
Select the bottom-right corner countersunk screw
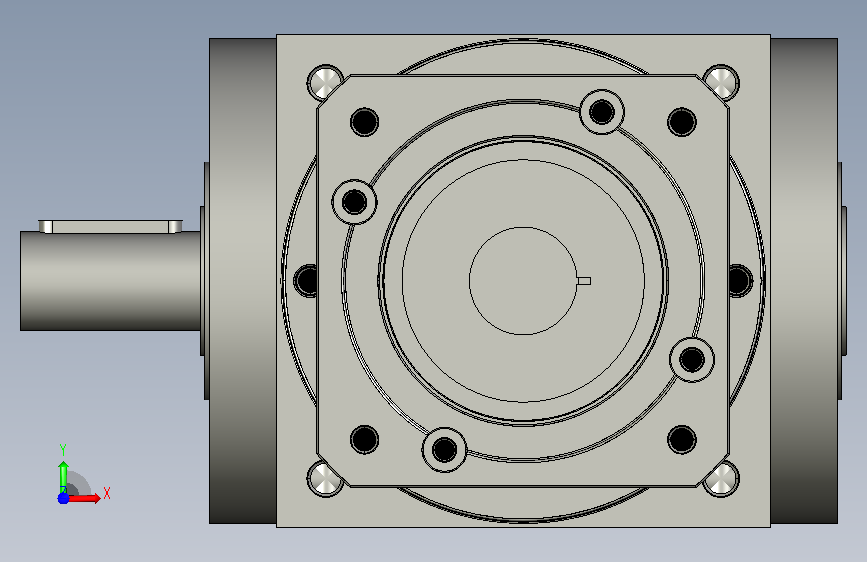721,478
